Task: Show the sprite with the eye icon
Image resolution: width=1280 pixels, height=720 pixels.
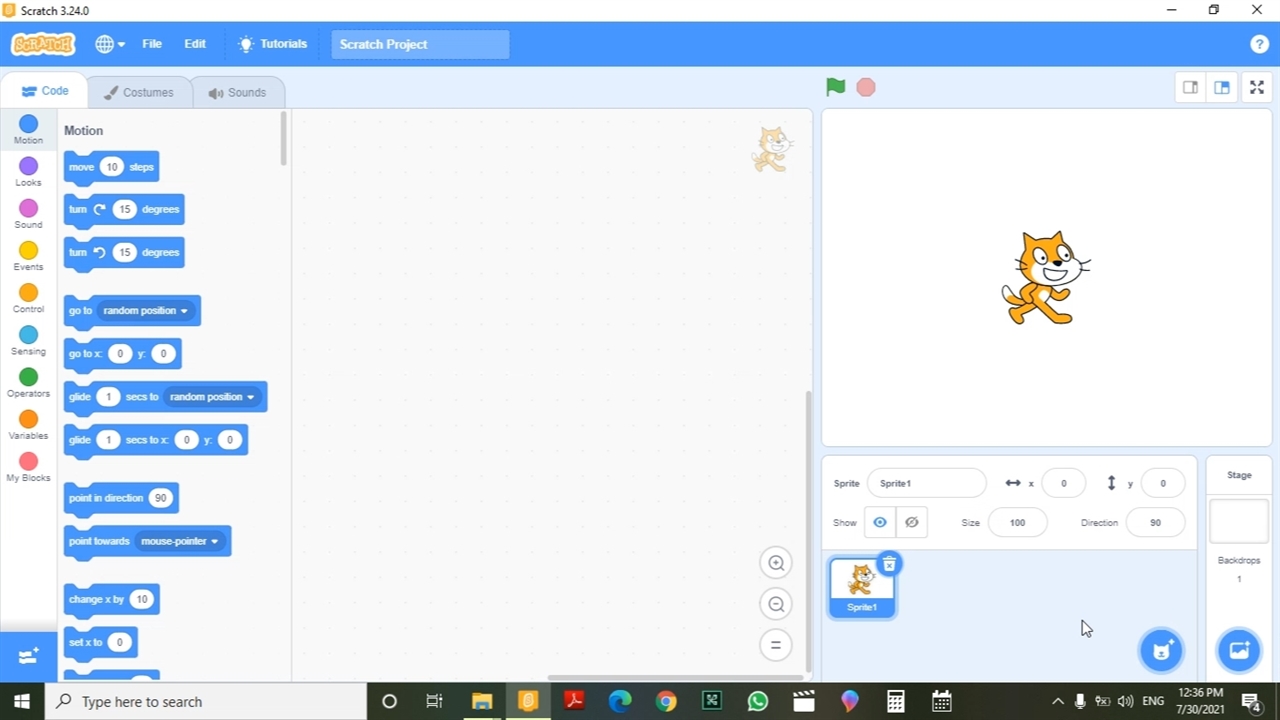Action: tap(880, 522)
